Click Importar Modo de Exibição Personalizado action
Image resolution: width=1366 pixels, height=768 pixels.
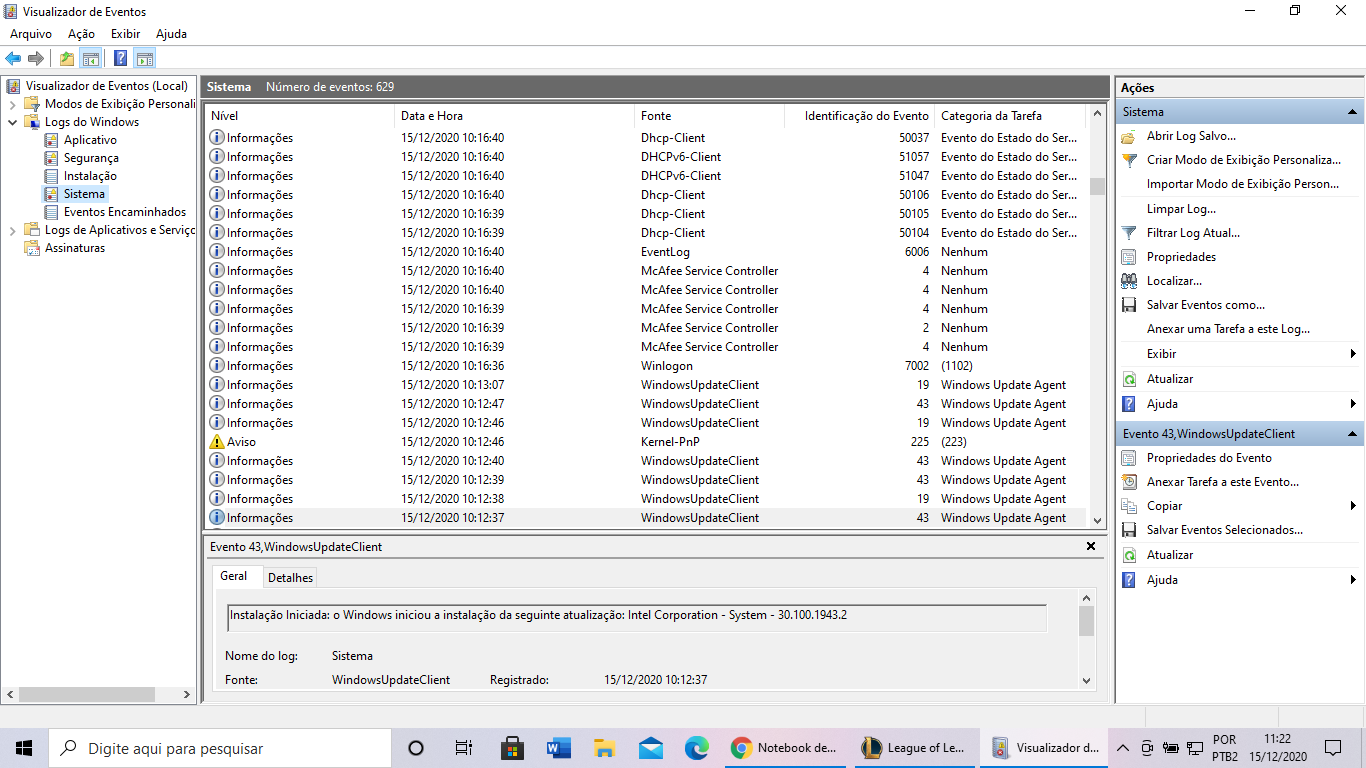[1243, 184]
